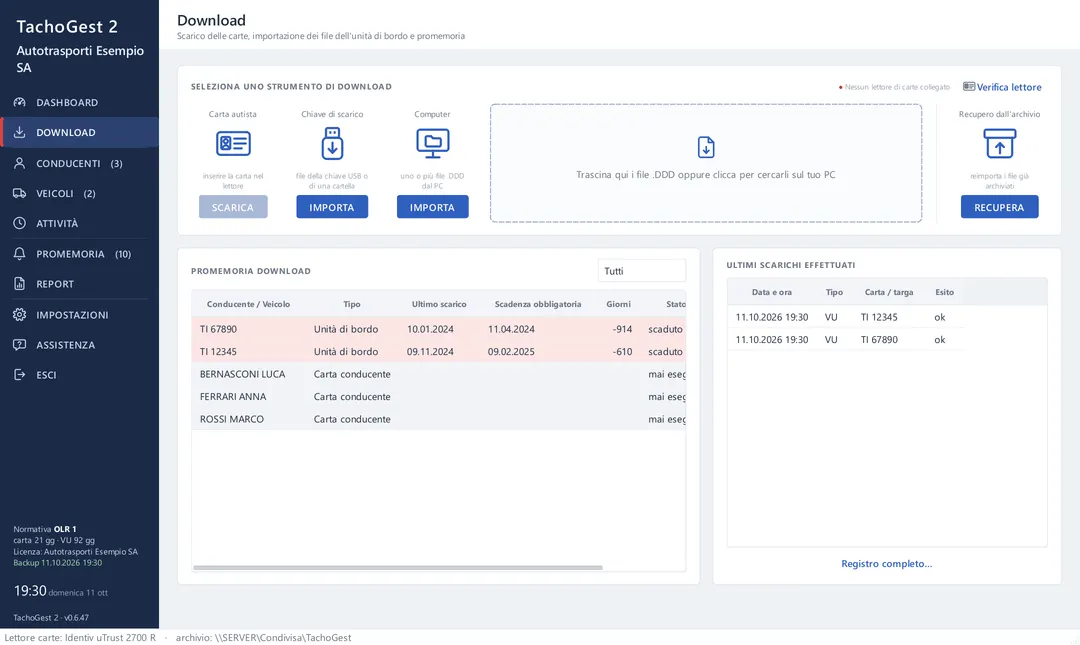Click the Dashboard gauge icon in sidebar
This screenshot has height=645, width=1080.
19,102
